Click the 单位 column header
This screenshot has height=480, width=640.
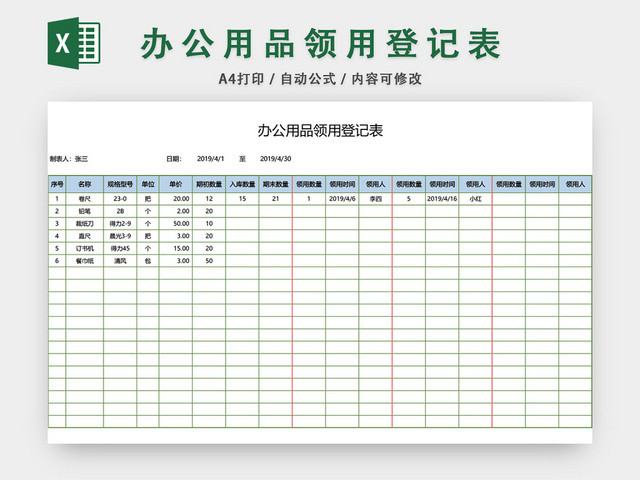(x=148, y=184)
